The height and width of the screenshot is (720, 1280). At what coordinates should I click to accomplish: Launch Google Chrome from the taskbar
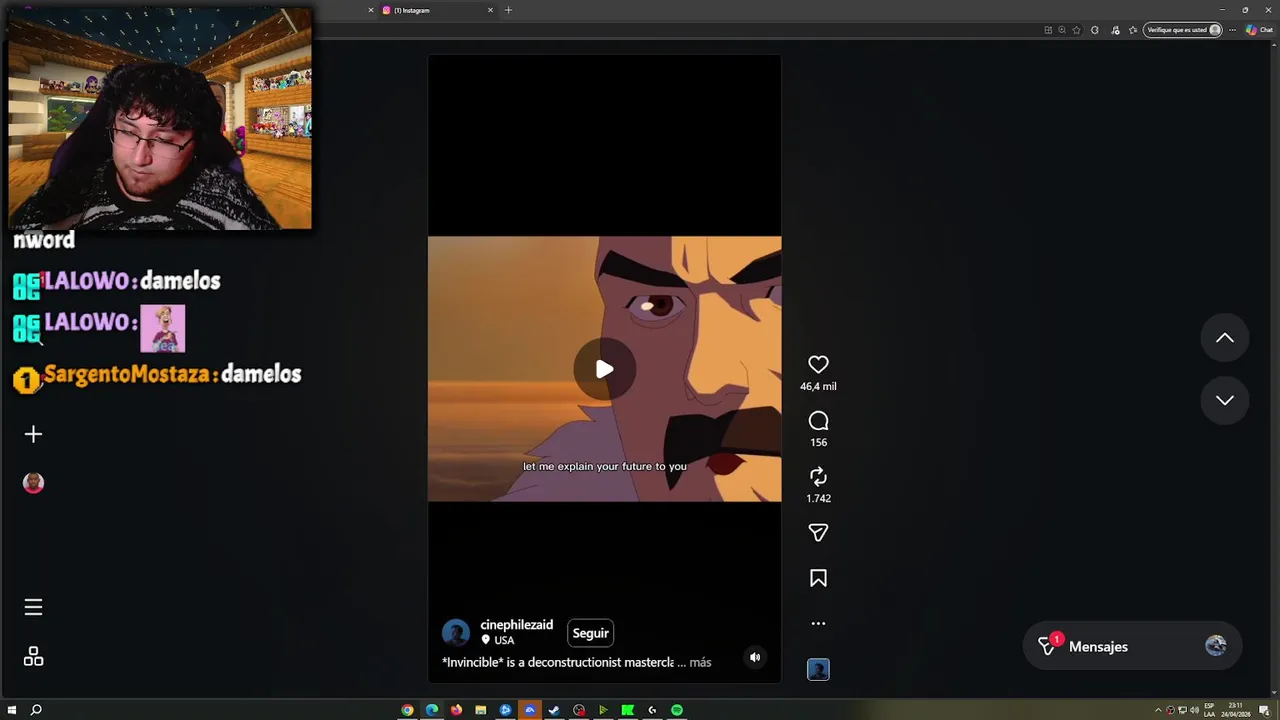click(x=407, y=710)
